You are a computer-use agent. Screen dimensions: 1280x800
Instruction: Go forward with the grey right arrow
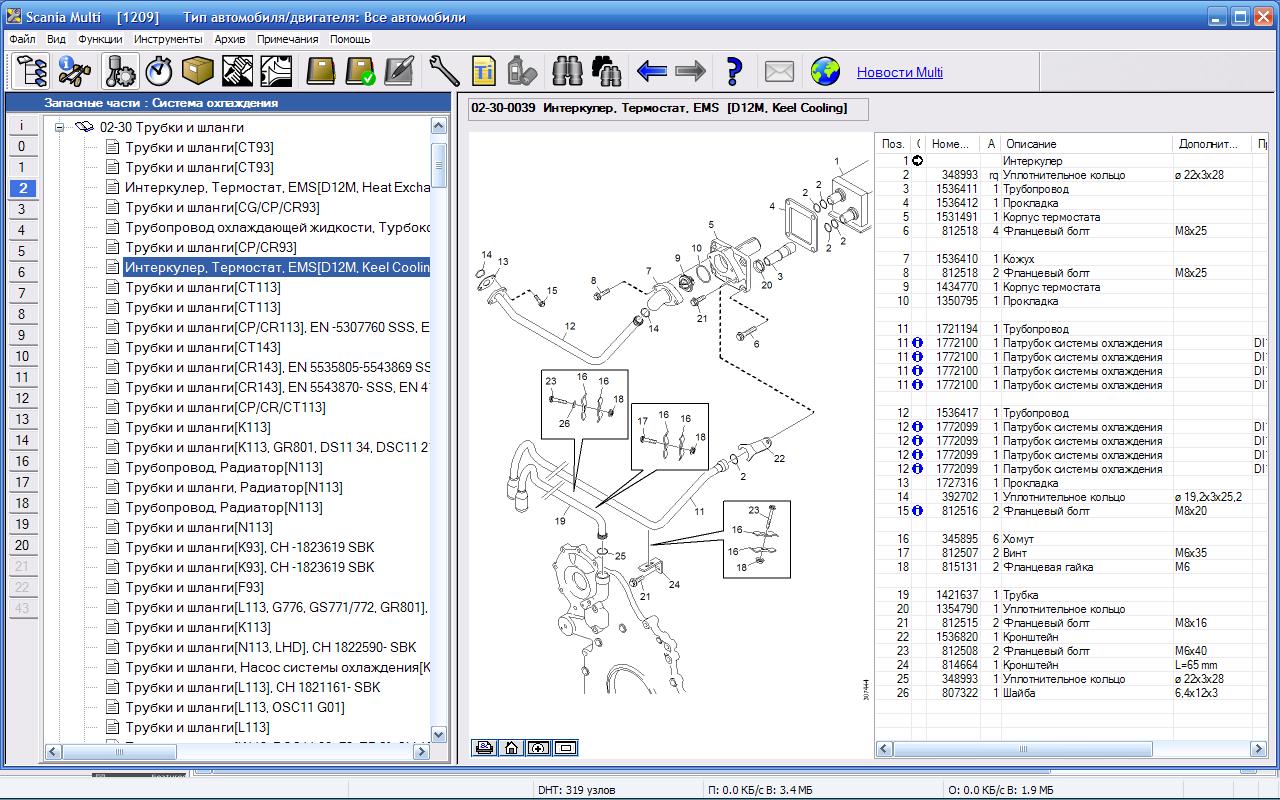pyautogui.click(x=690, y=71)
